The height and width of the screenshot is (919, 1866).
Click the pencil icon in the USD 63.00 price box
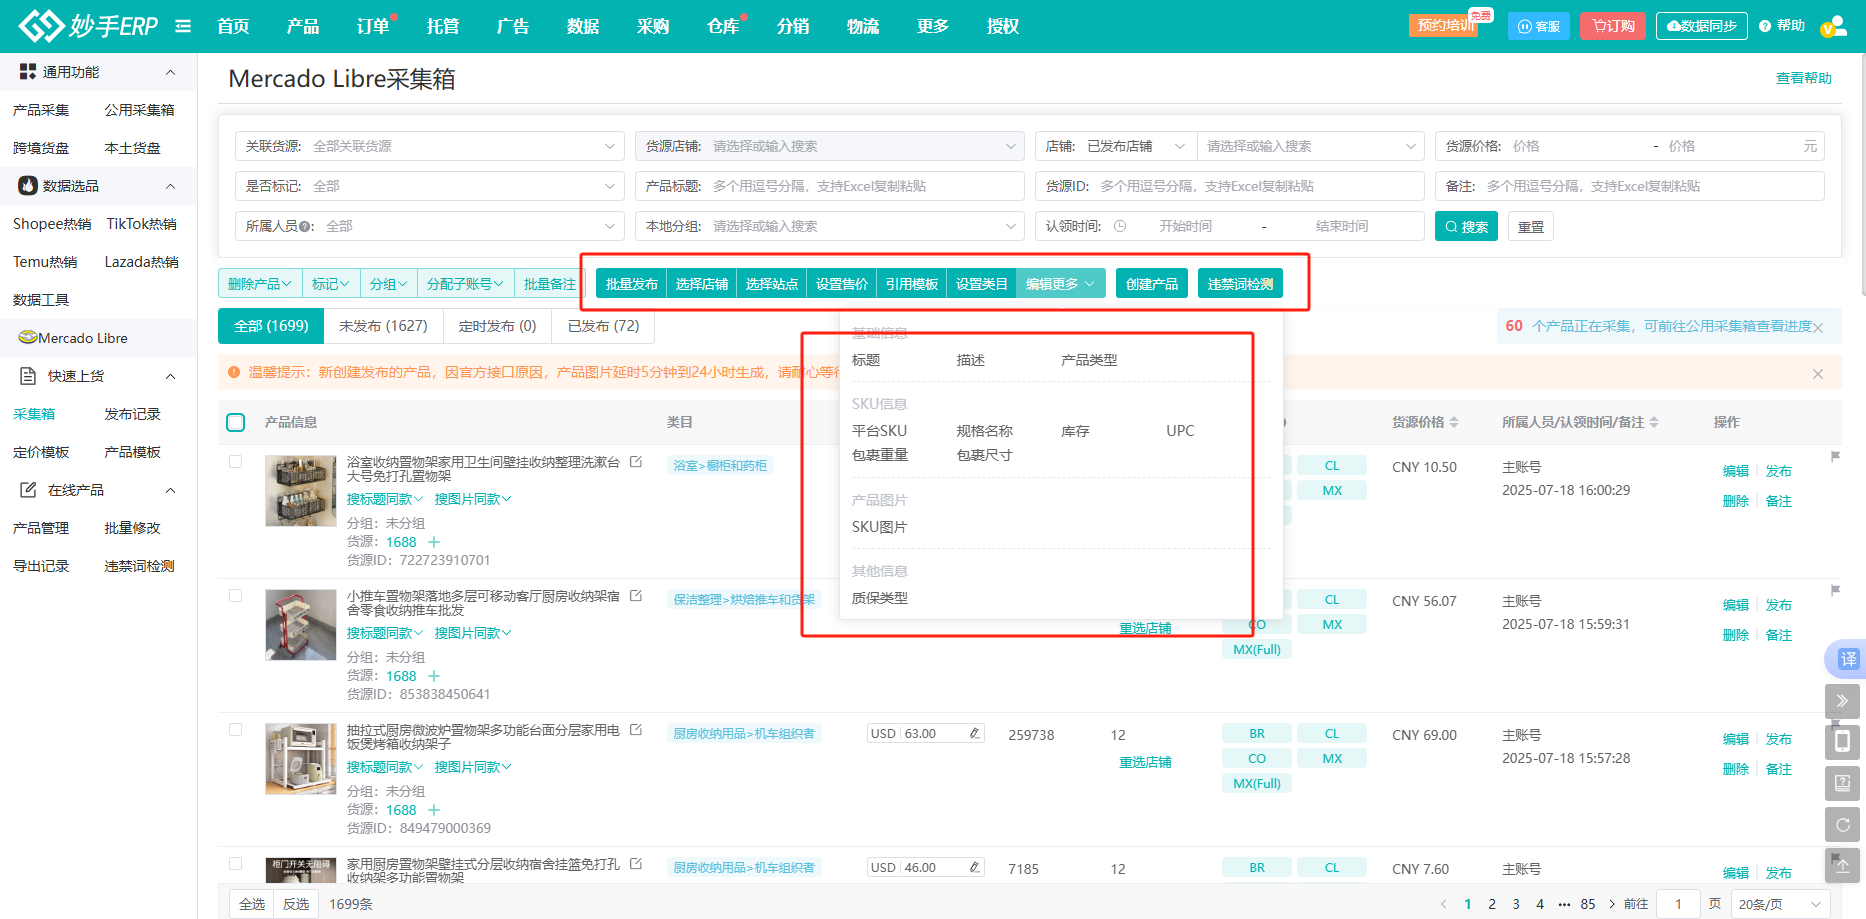pyautogui.click(x=974, y=734)
